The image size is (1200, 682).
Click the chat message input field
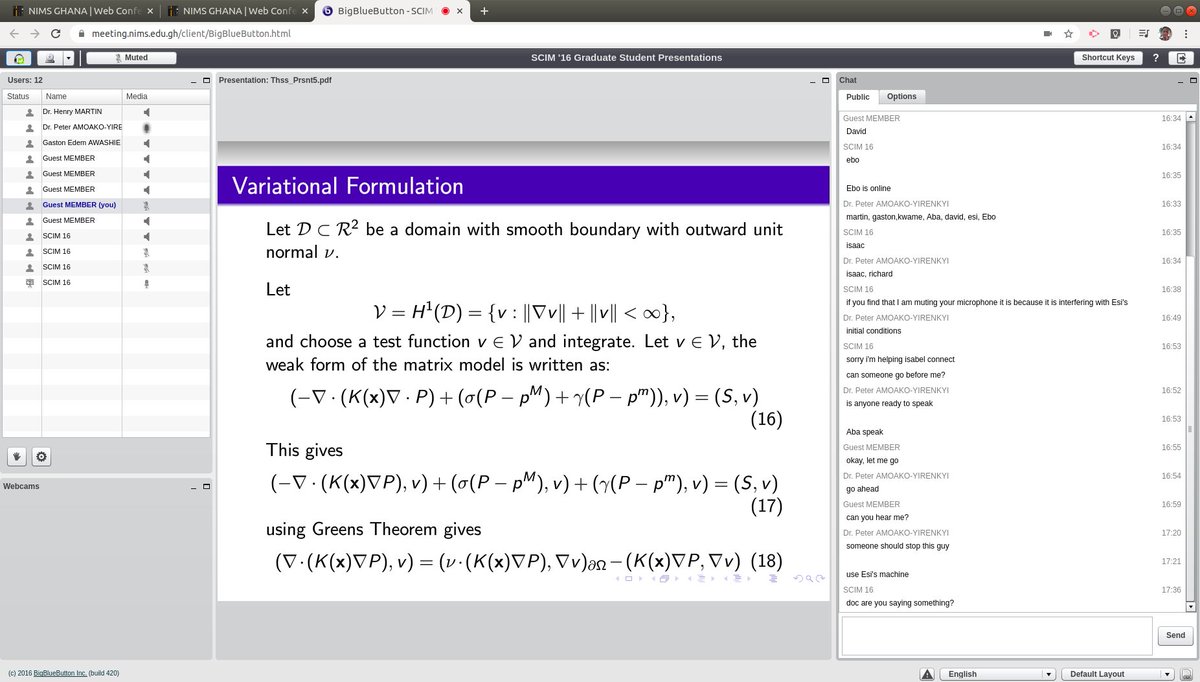click(997, 636)
